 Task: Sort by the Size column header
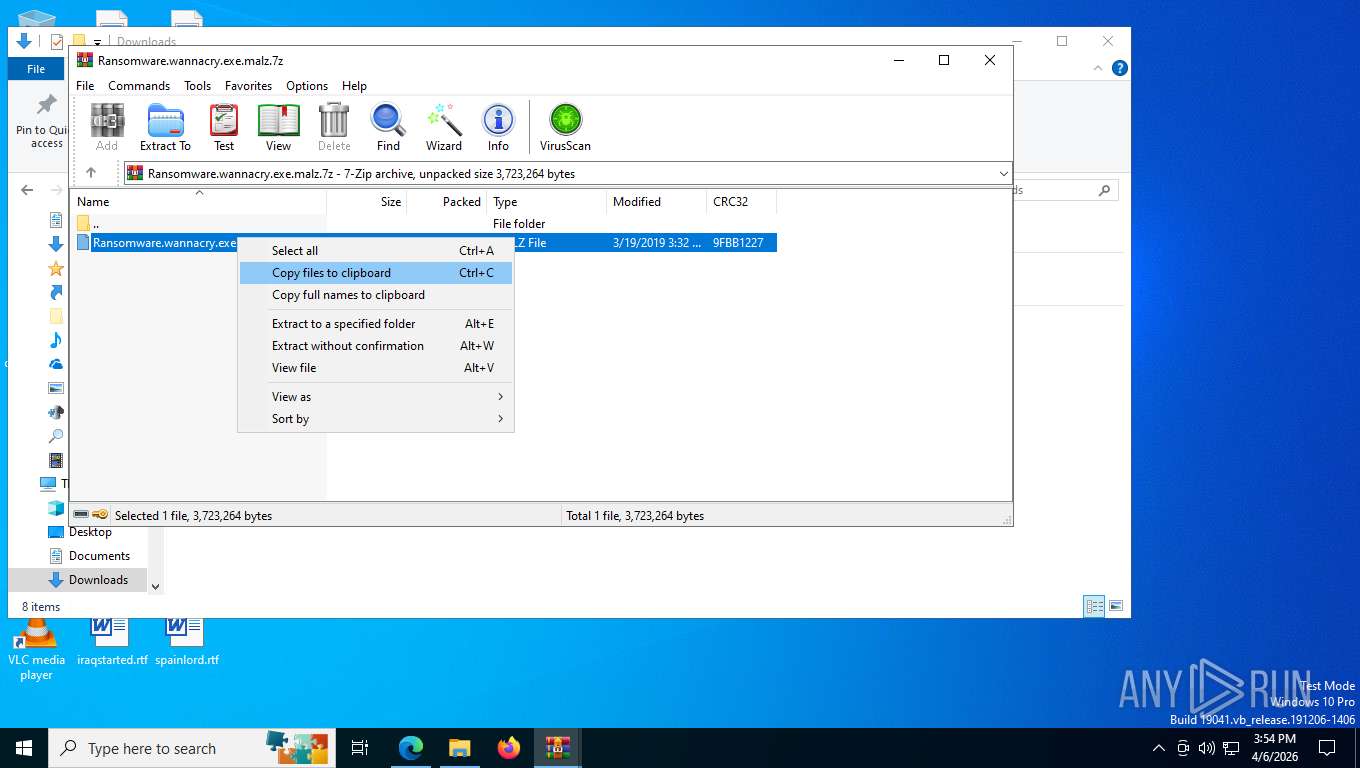point(366,202)
